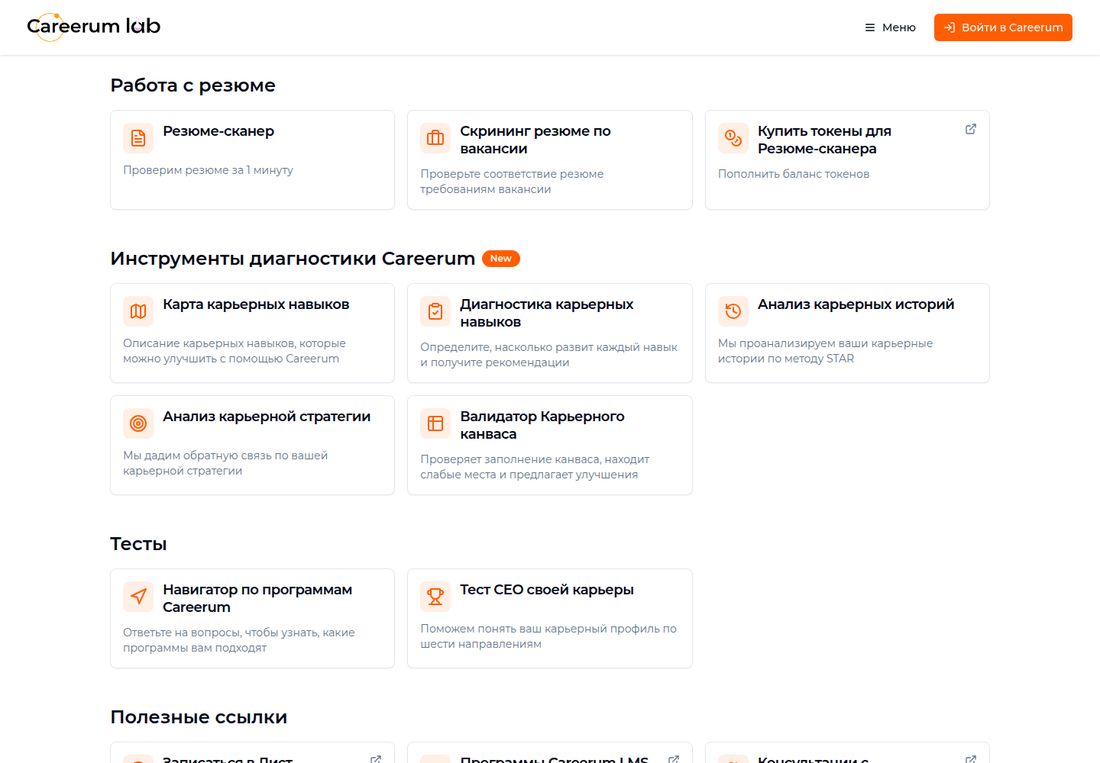Image resolution: width=1100 pixels, height=763 pixels.
Task: Click history icon of Анализ карьерных историй
Action: pos(733,311)
